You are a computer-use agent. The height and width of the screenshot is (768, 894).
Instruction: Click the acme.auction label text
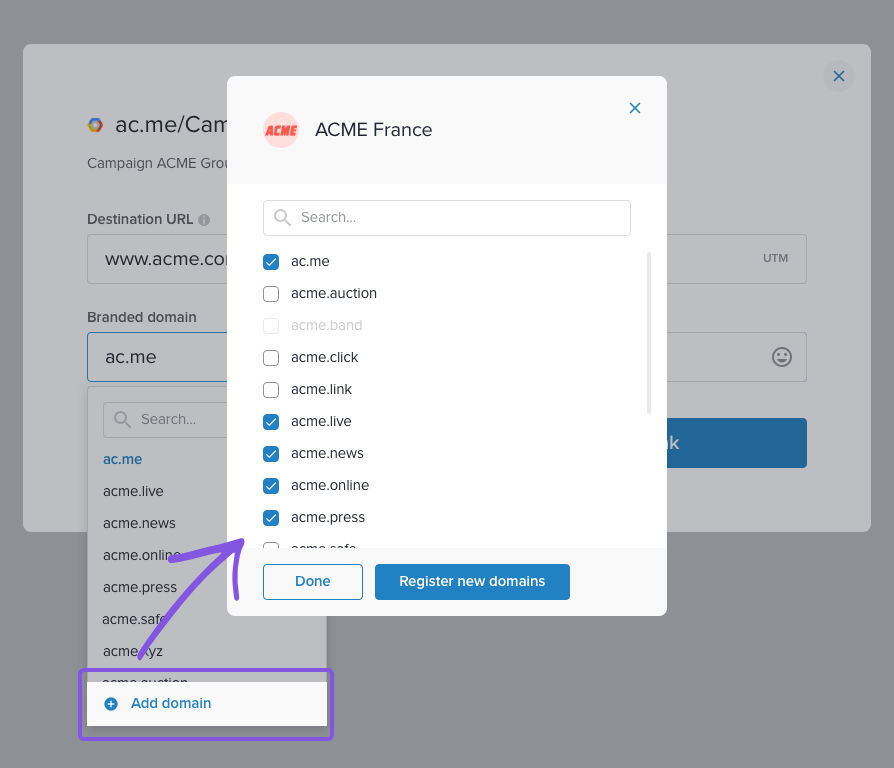tap(334, 293)
